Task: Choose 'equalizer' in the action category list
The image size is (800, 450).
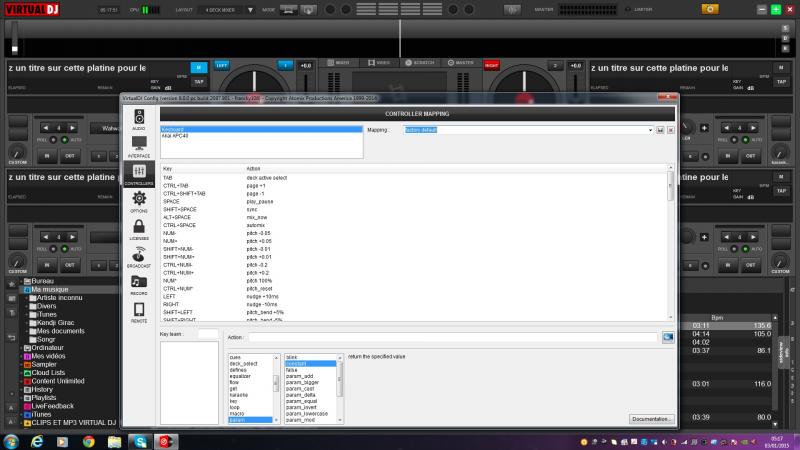Action: (243, 375)
